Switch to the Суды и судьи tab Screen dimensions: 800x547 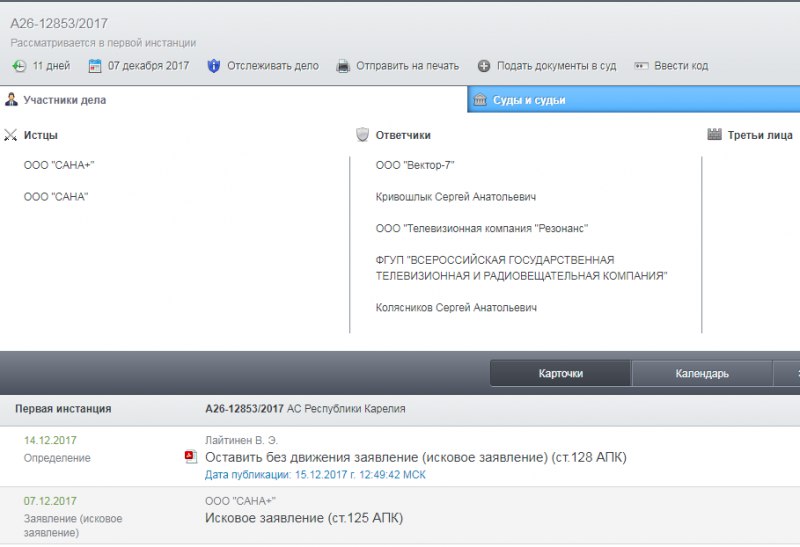[634, 100]
